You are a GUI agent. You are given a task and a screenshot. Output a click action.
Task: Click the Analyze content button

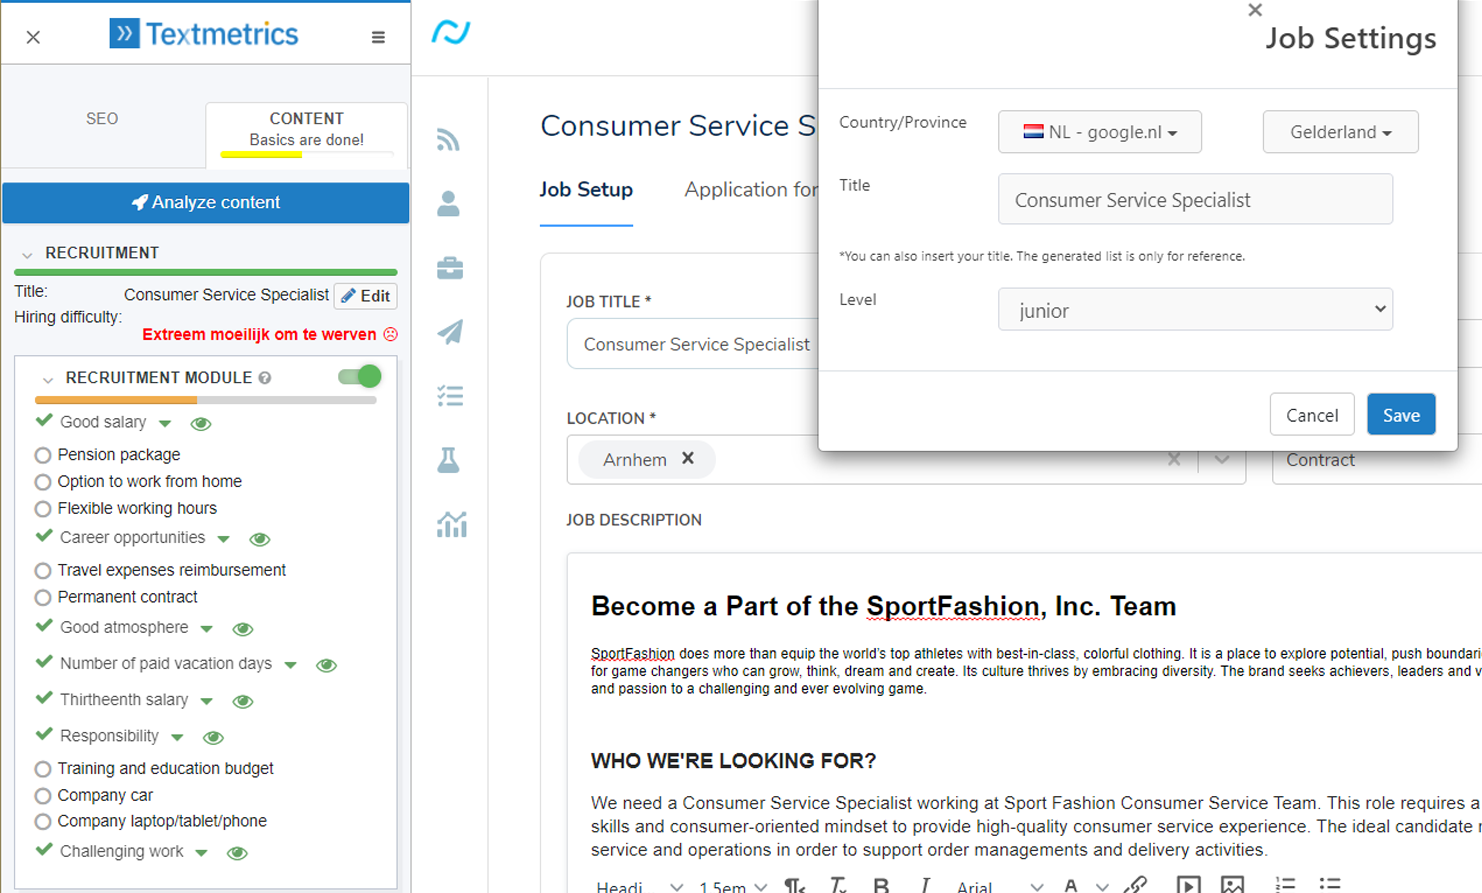click(206, 203)
